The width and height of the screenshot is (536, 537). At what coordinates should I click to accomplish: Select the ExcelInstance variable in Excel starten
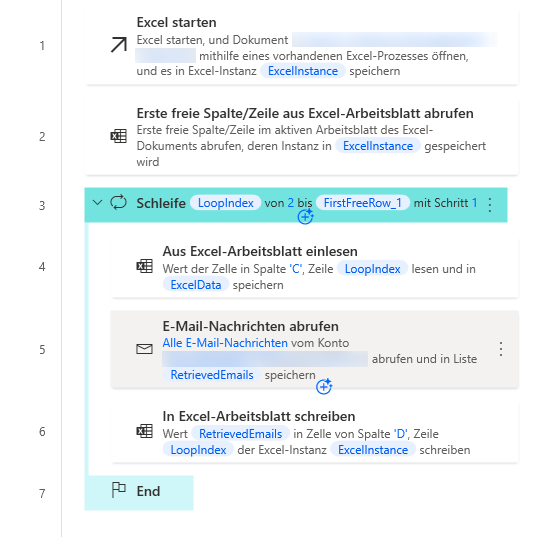click(303, 71)
